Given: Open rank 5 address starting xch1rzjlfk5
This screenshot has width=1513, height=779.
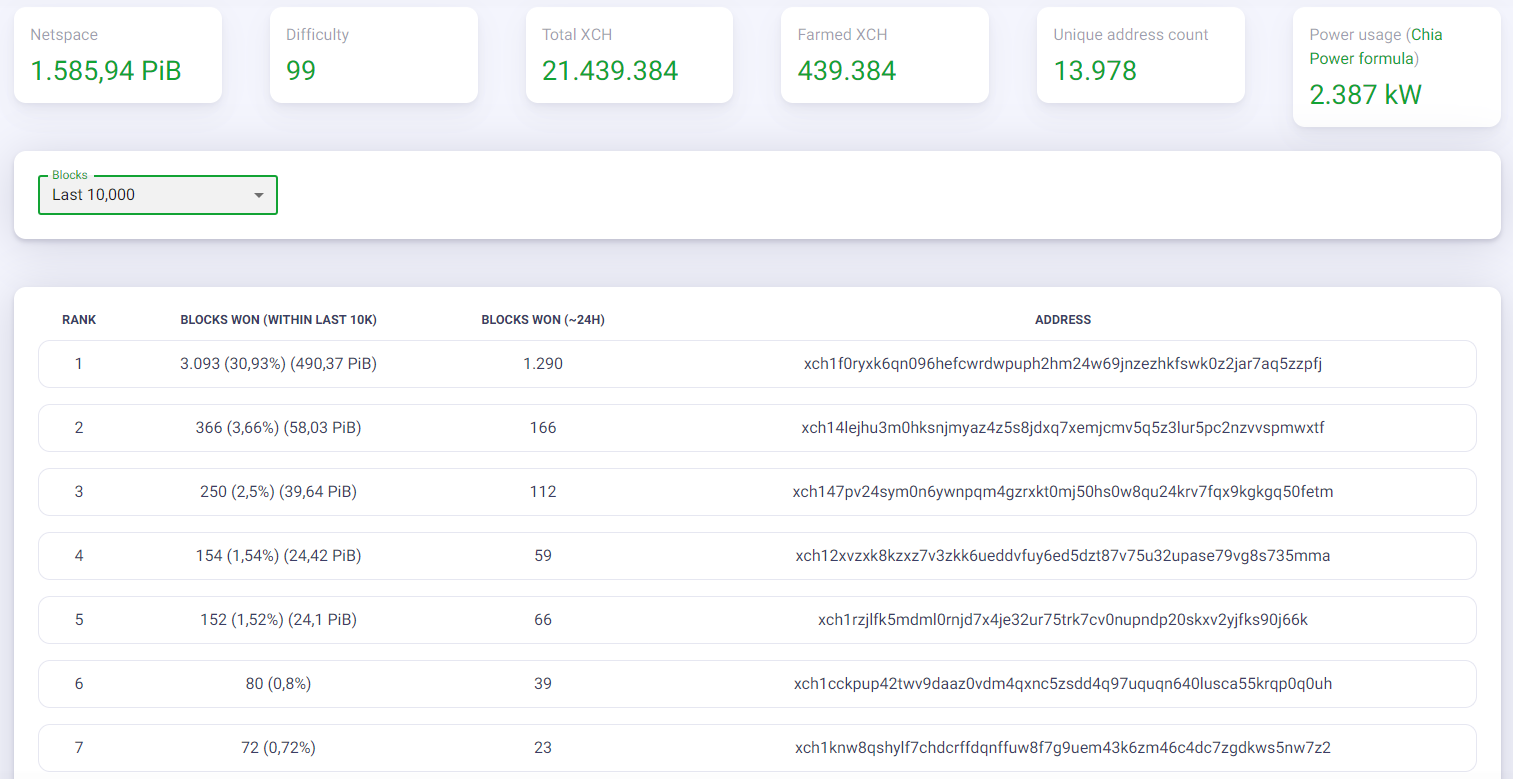Looking at the screenshot, I should coord(1063,620).
